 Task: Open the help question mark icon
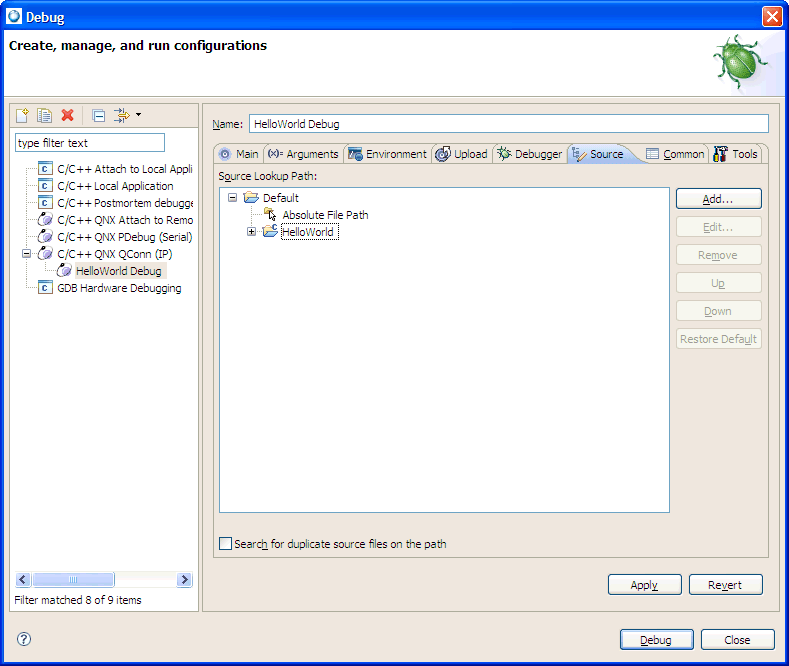pyautogui.click(x=24, y=639)
